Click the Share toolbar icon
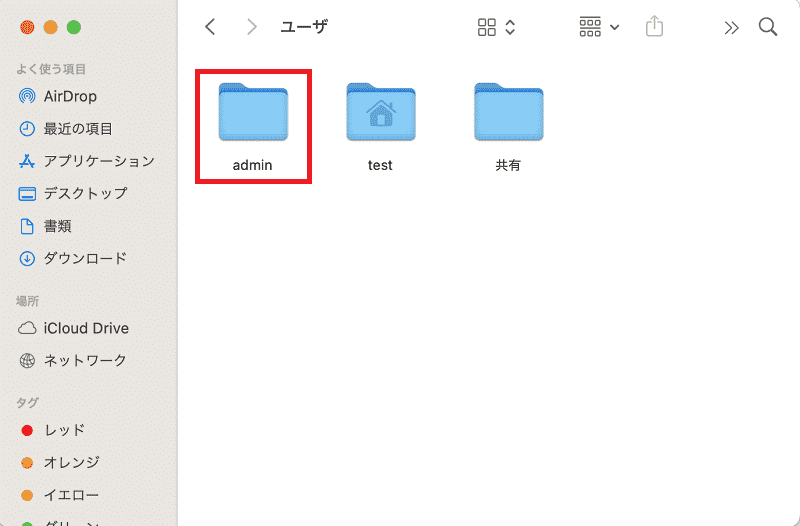The width and height of the screenshot is (800, 526). pos(654,26)
